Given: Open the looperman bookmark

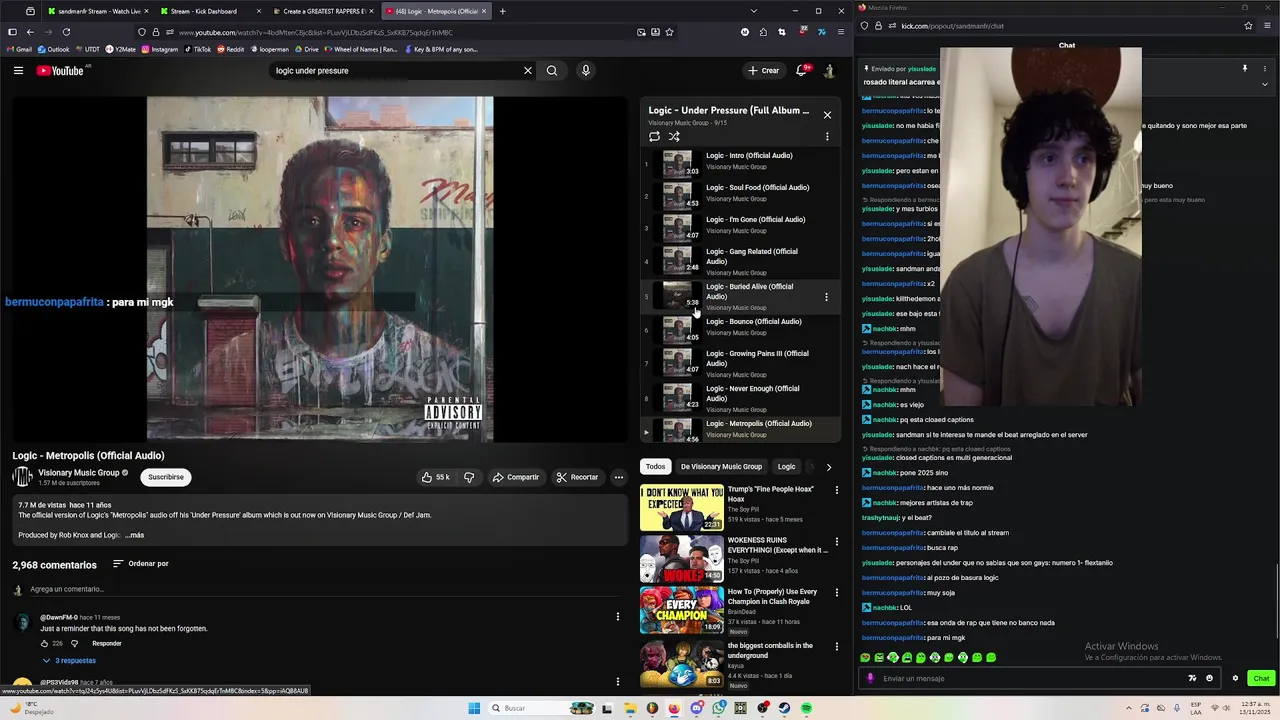Looking at the screenshot, I should [x=268, y=49].
